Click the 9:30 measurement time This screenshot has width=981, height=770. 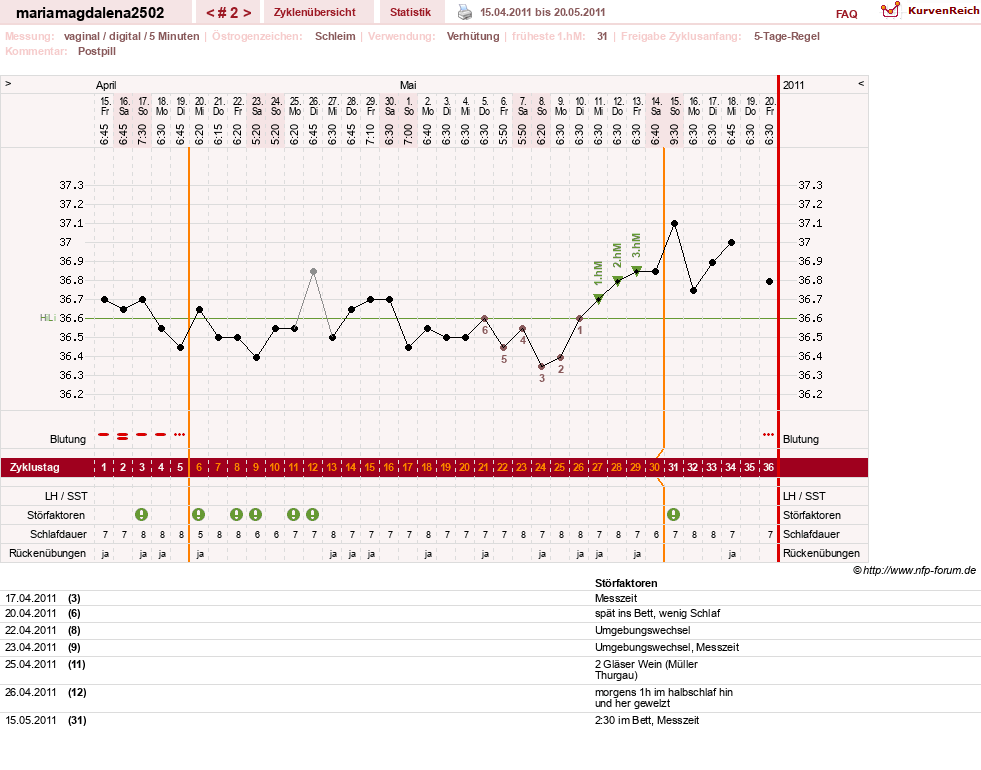click(674, 134)
